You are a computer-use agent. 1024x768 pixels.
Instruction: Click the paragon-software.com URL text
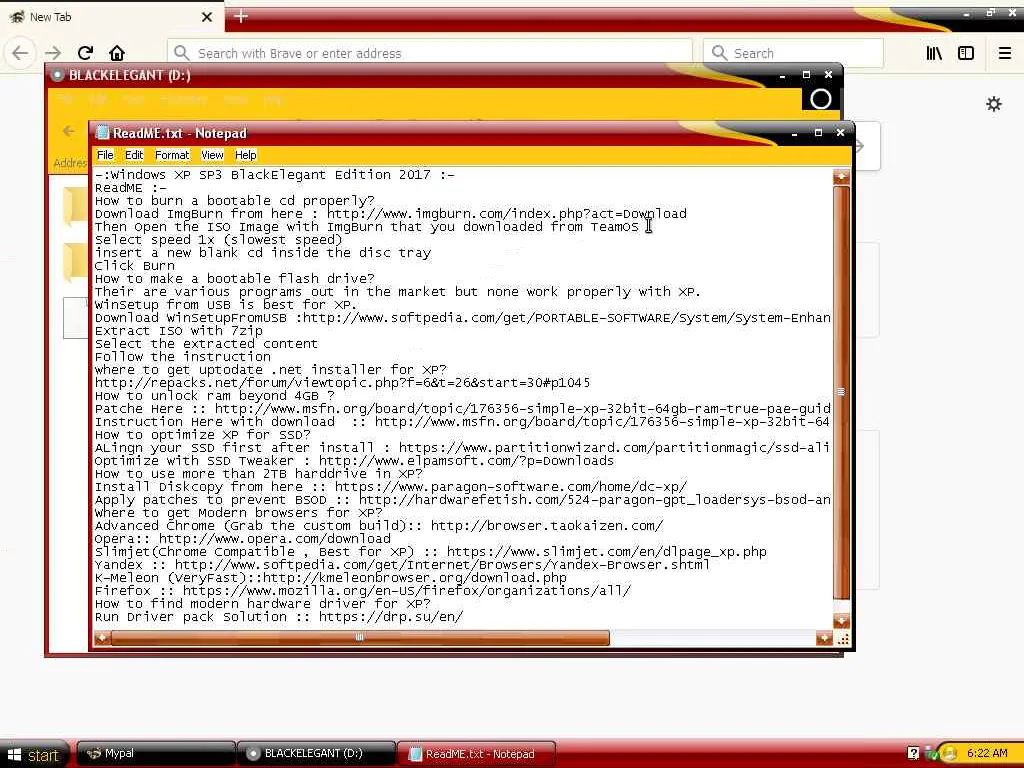(511, 487)
